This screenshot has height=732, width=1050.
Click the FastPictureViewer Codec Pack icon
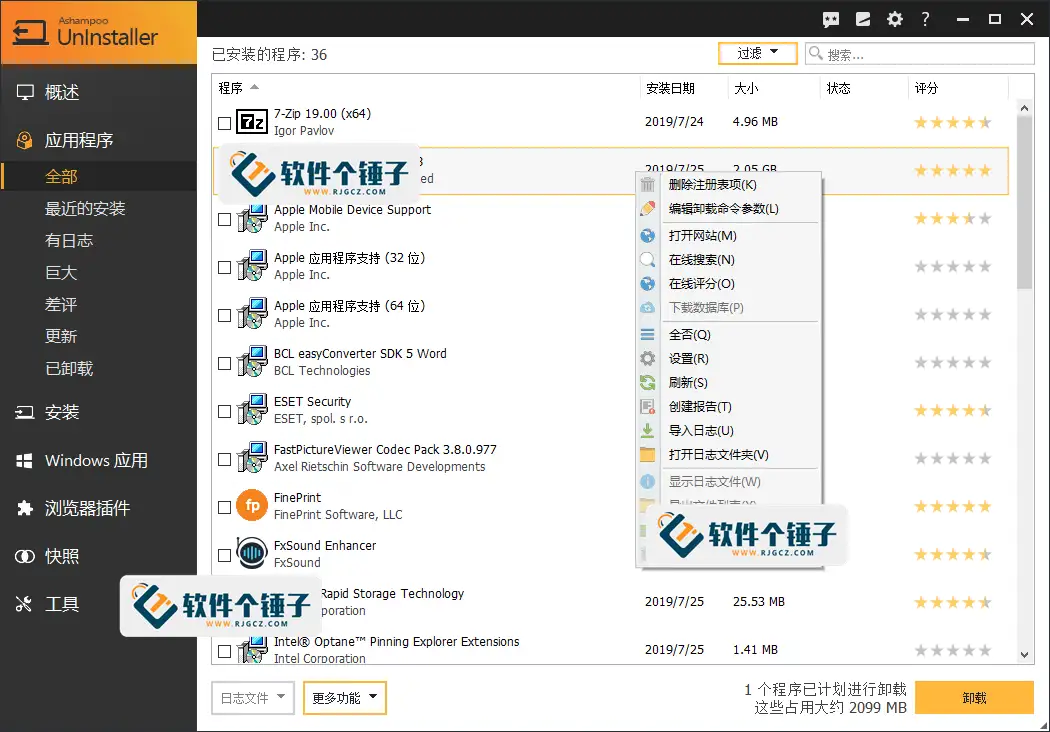click(x=252, y=458)
